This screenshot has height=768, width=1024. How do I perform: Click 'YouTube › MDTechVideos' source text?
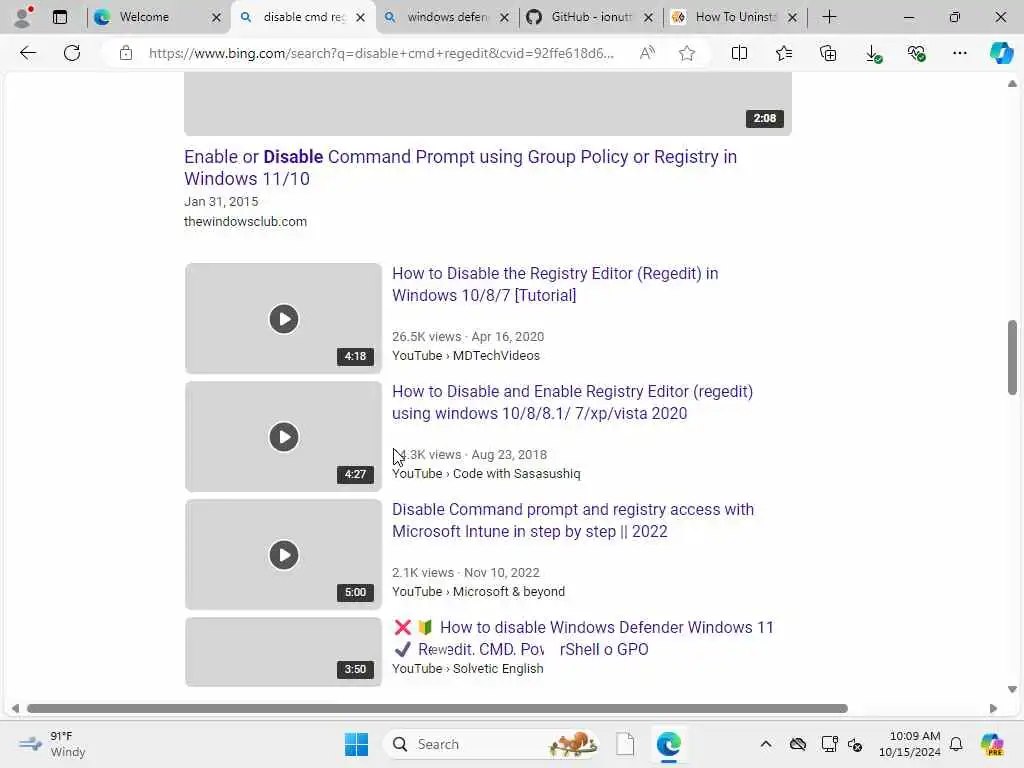pos(466,355)
